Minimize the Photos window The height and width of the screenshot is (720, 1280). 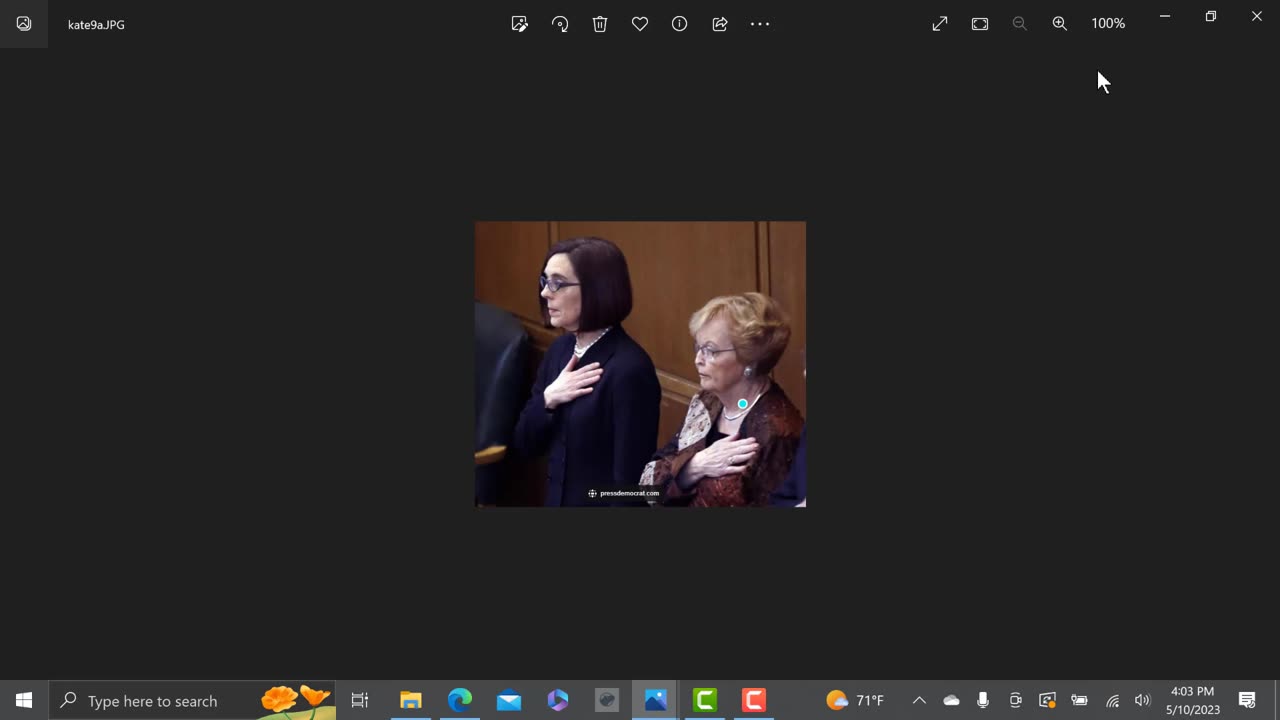[x=1165, y=16]
